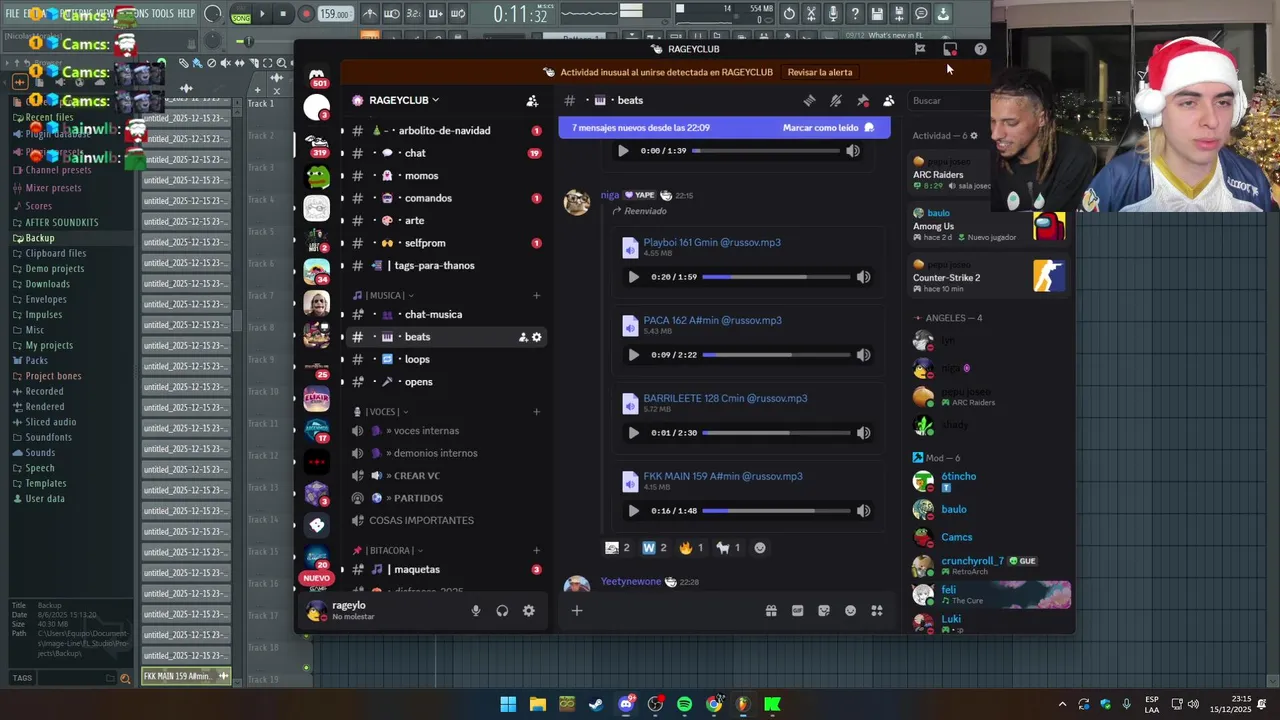Expand Downloads folder in FL browser

(x=47, y=284)
